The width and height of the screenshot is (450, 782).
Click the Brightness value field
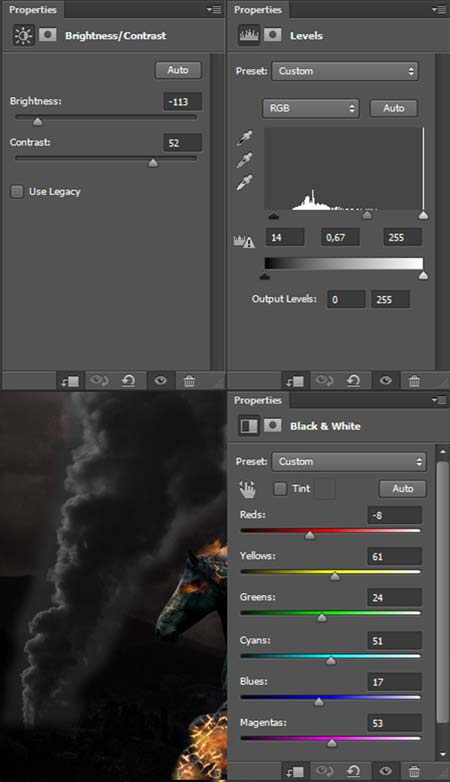[x=183, y=102]
